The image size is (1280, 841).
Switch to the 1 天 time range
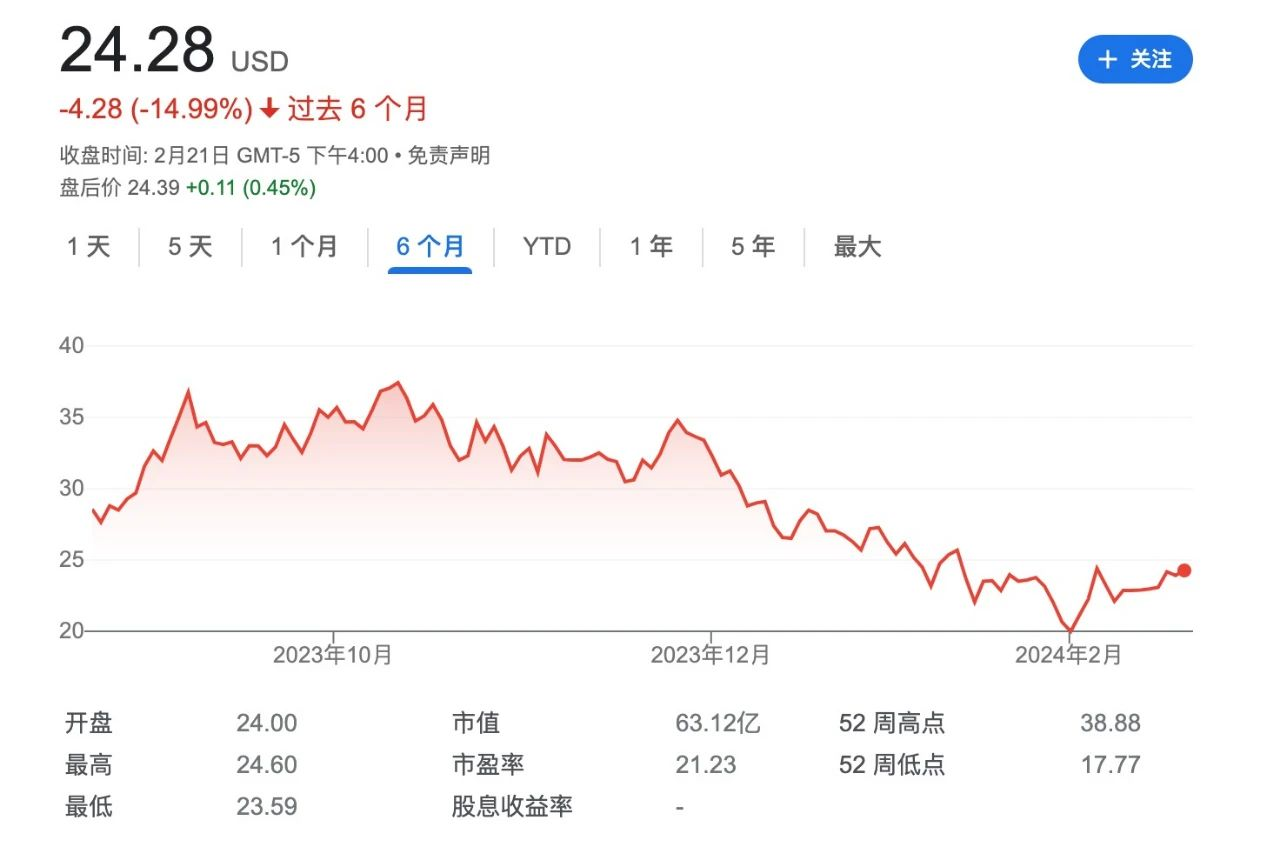pos(89,247)
